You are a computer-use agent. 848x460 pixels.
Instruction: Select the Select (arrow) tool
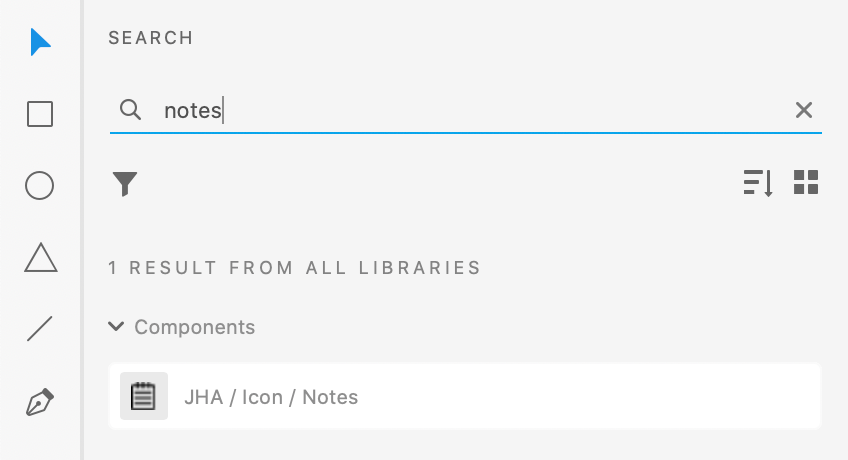(x=40, y=42)
